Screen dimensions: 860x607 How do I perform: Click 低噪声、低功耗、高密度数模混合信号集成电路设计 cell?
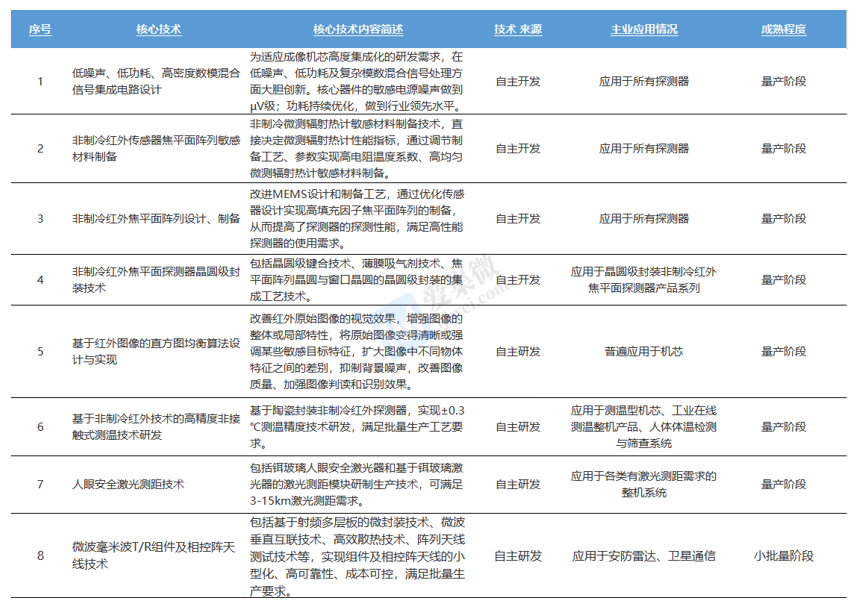[x=156, y=81]
